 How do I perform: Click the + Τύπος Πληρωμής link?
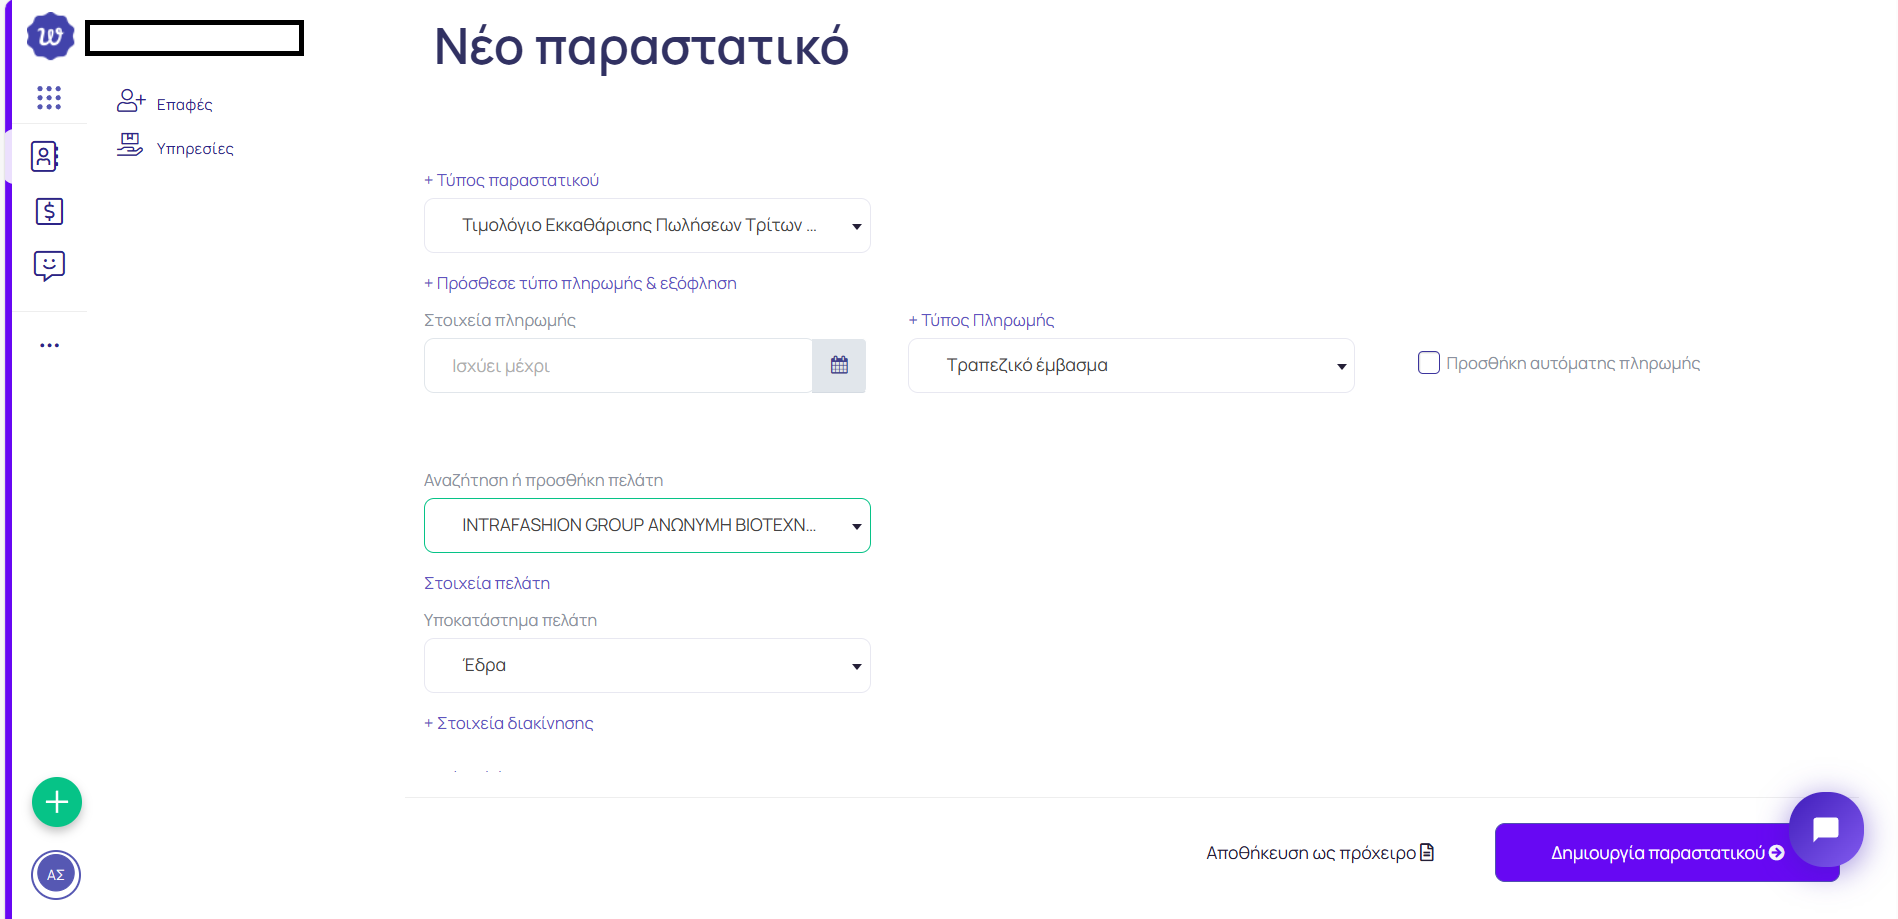[x=981, y=320]
